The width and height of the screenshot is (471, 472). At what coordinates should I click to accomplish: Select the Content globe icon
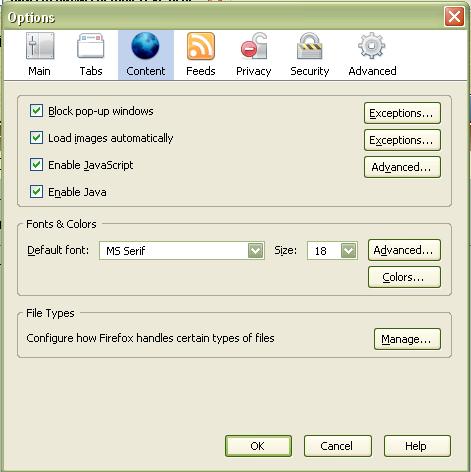(145, 46)
